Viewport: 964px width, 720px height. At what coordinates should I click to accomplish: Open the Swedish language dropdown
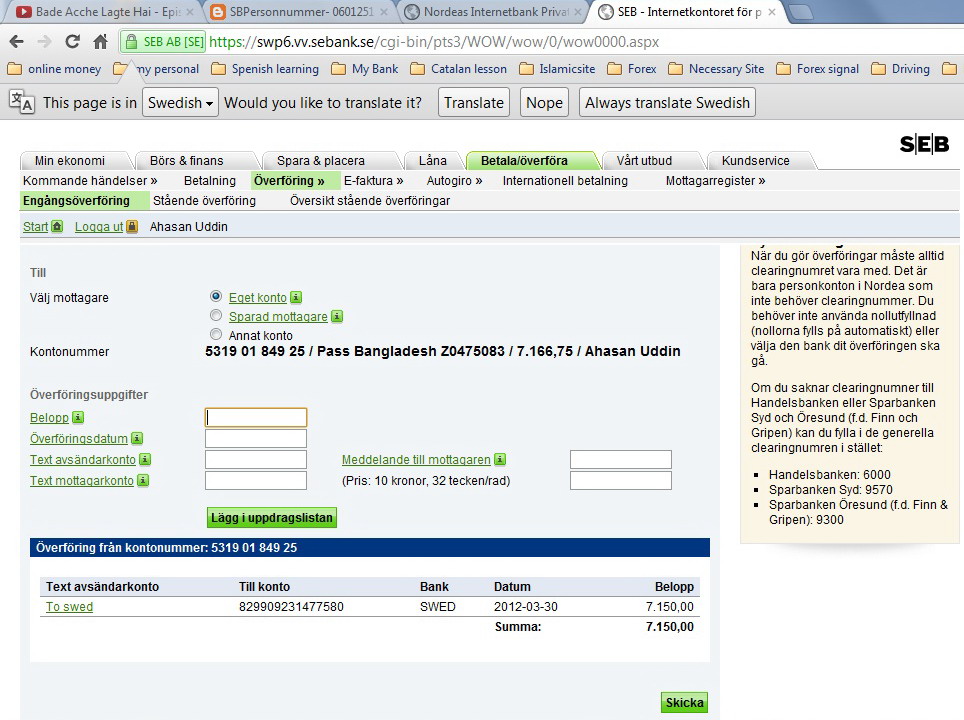(x=180, y=102)
